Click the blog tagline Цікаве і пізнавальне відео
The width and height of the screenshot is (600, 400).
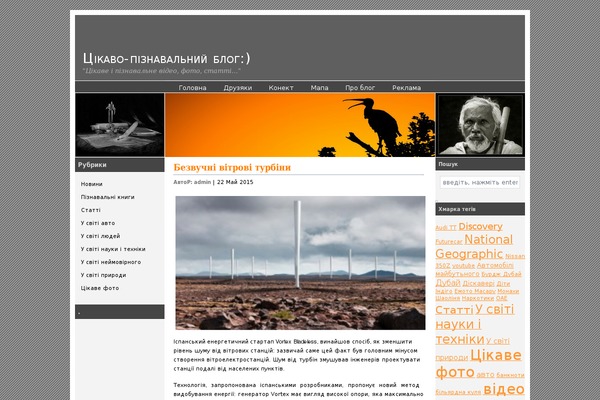click(162, 71)
